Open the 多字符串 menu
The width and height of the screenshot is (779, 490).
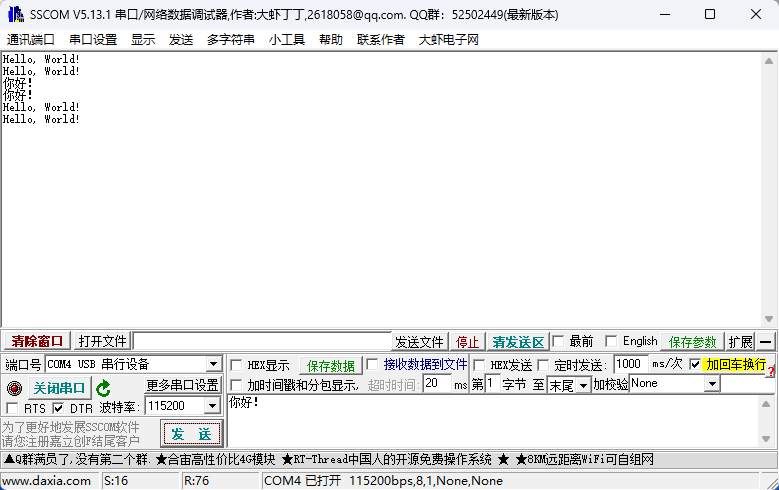(x=231, y=40)
